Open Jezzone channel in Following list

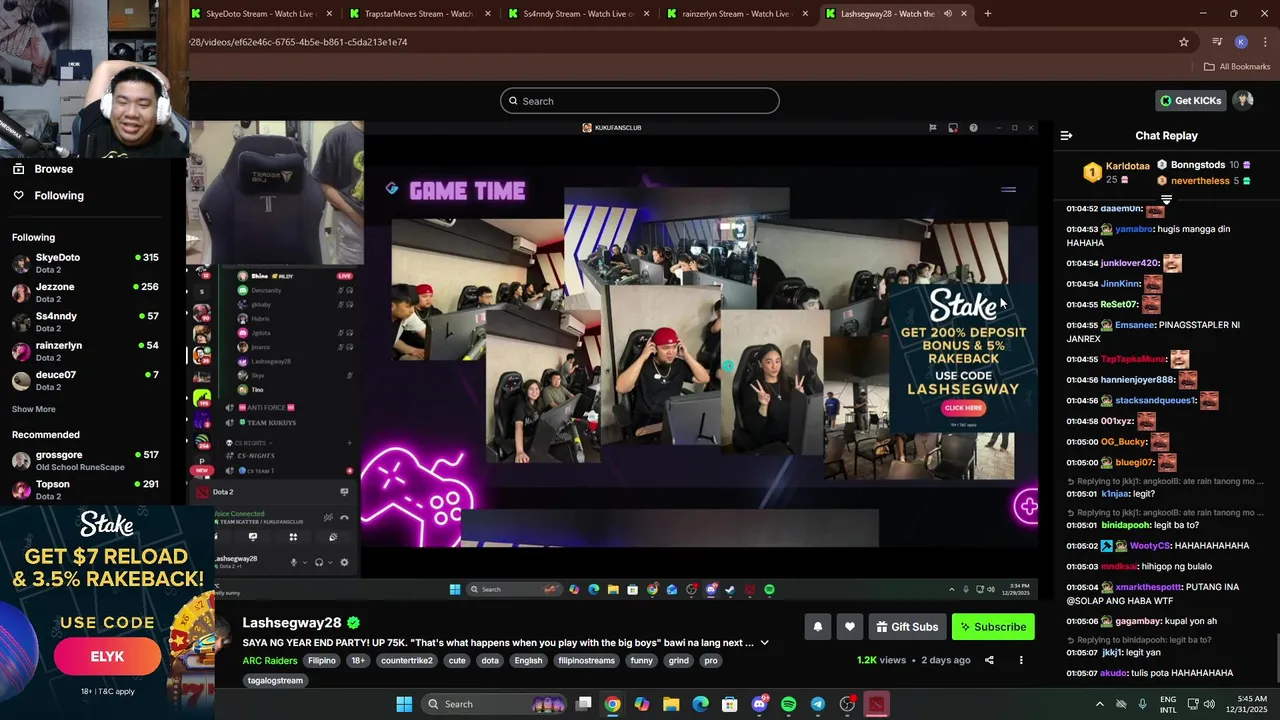coord(85,292)
